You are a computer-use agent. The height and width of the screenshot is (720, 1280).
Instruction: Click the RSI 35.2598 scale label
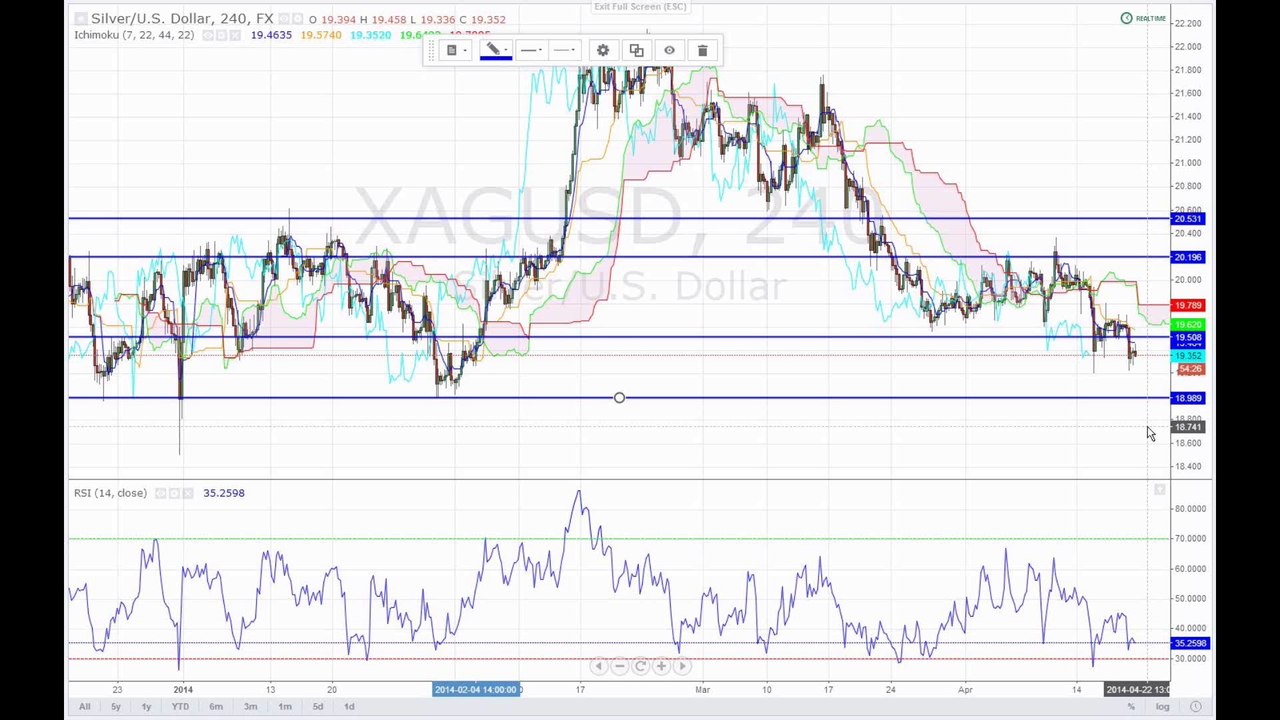(x=1189, y=643)
